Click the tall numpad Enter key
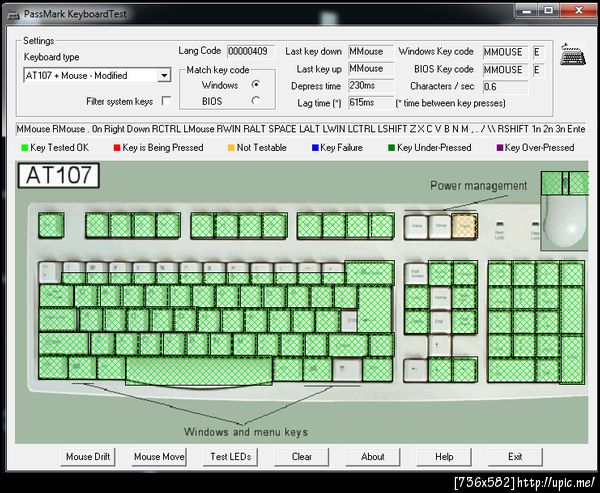 coord(572,359)
